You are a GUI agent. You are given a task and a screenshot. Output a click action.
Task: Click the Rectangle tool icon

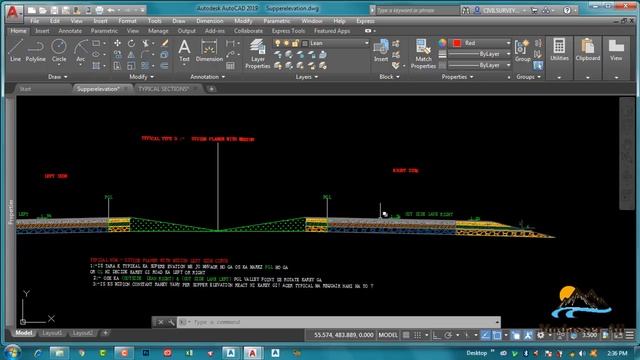tap(96, 43)
